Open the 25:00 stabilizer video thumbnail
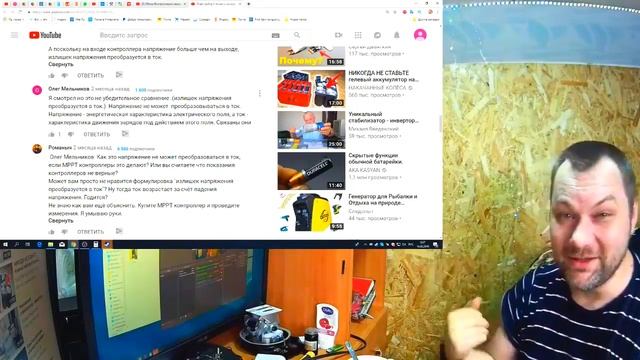This screenshot has width=640, height=360. pos(311,130)
